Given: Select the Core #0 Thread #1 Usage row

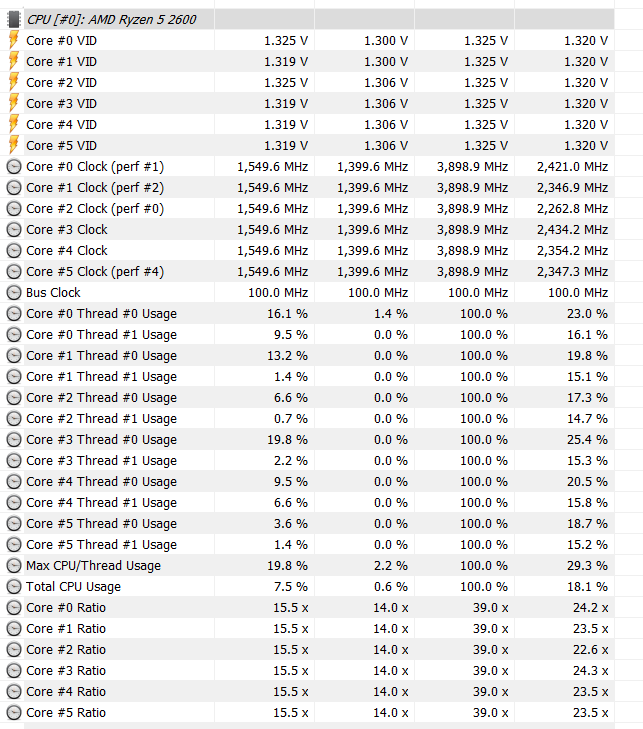Looking at the screenshot, I should click(307, 334).
